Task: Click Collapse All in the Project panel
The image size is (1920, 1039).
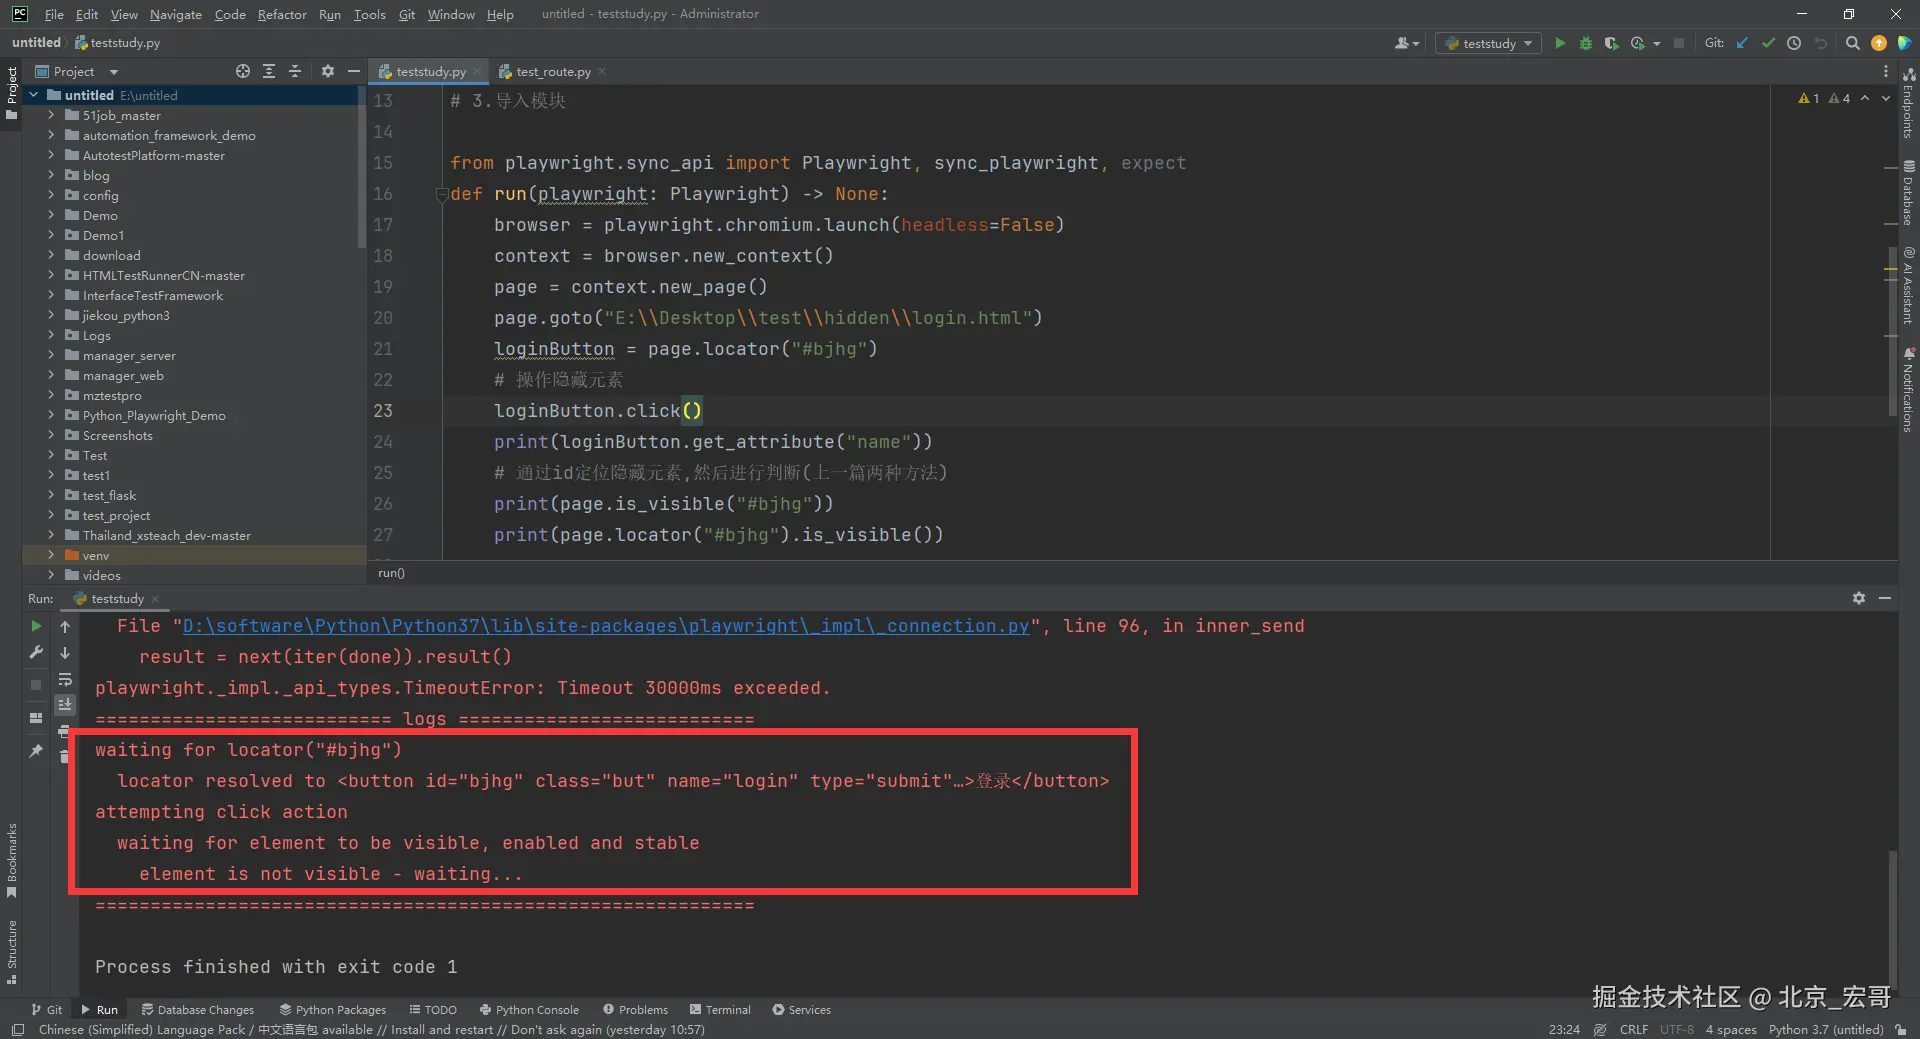Action: [295, 71]
